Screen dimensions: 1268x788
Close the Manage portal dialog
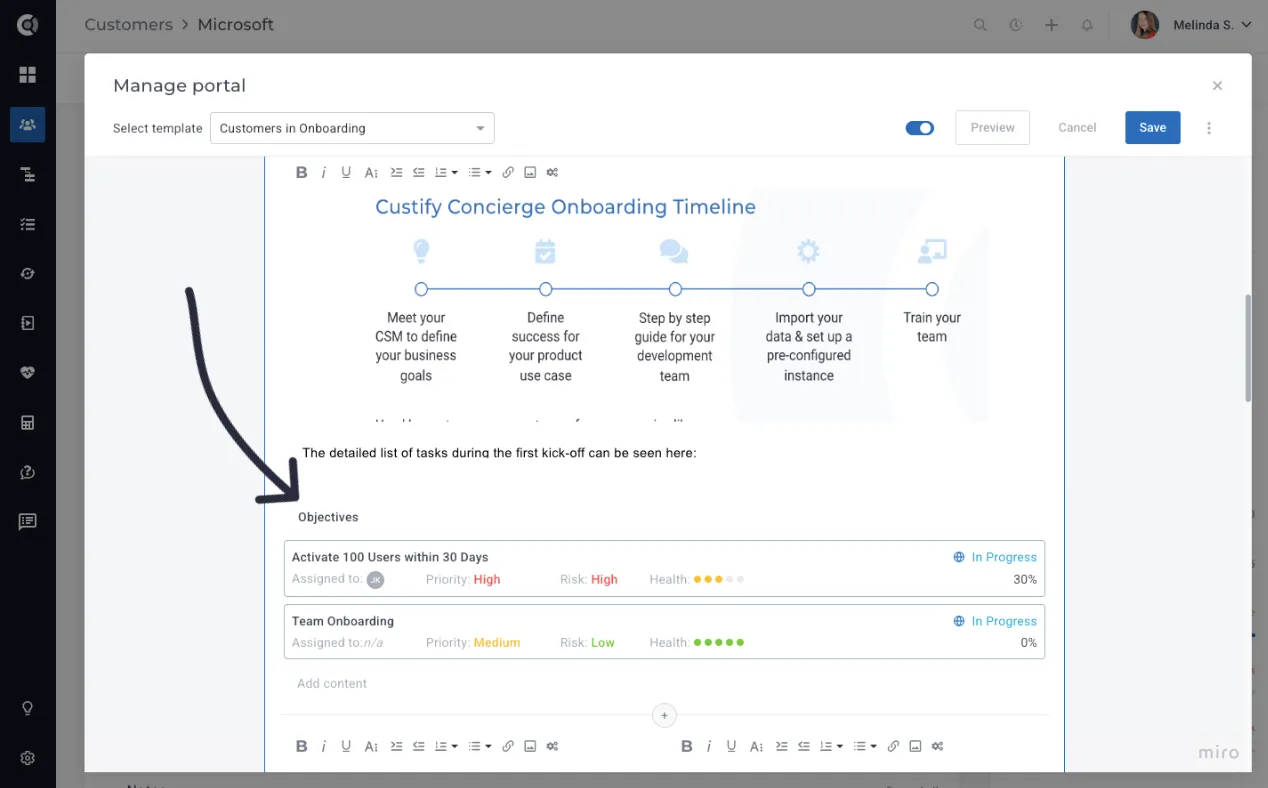(x=1217, y=86)
